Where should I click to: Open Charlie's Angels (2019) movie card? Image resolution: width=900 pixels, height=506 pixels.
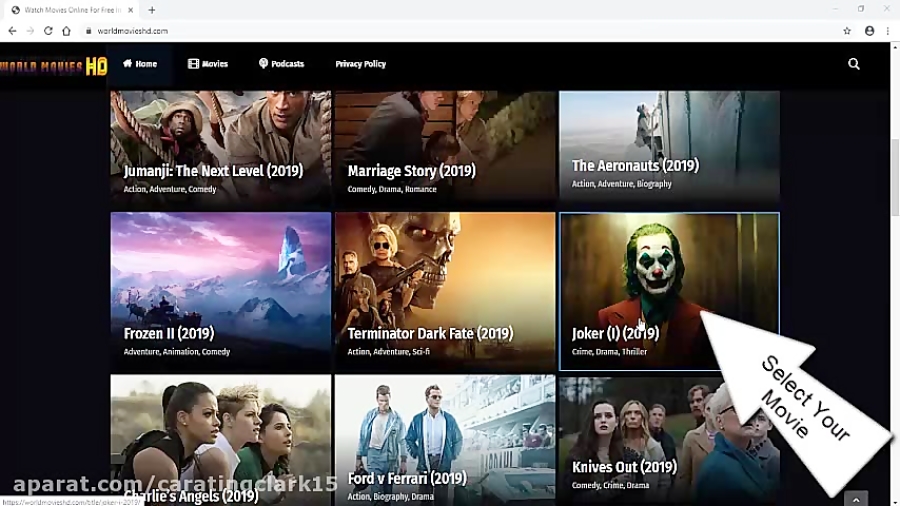click(221, 440)
